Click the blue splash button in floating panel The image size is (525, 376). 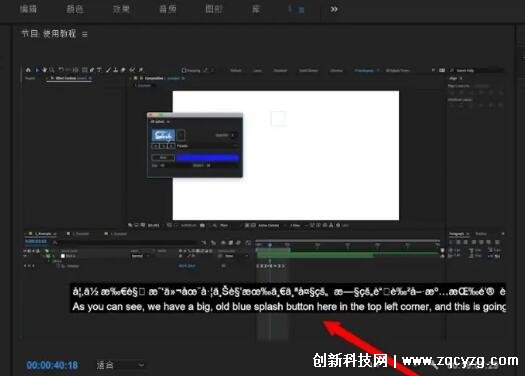(x=163, y=135)
